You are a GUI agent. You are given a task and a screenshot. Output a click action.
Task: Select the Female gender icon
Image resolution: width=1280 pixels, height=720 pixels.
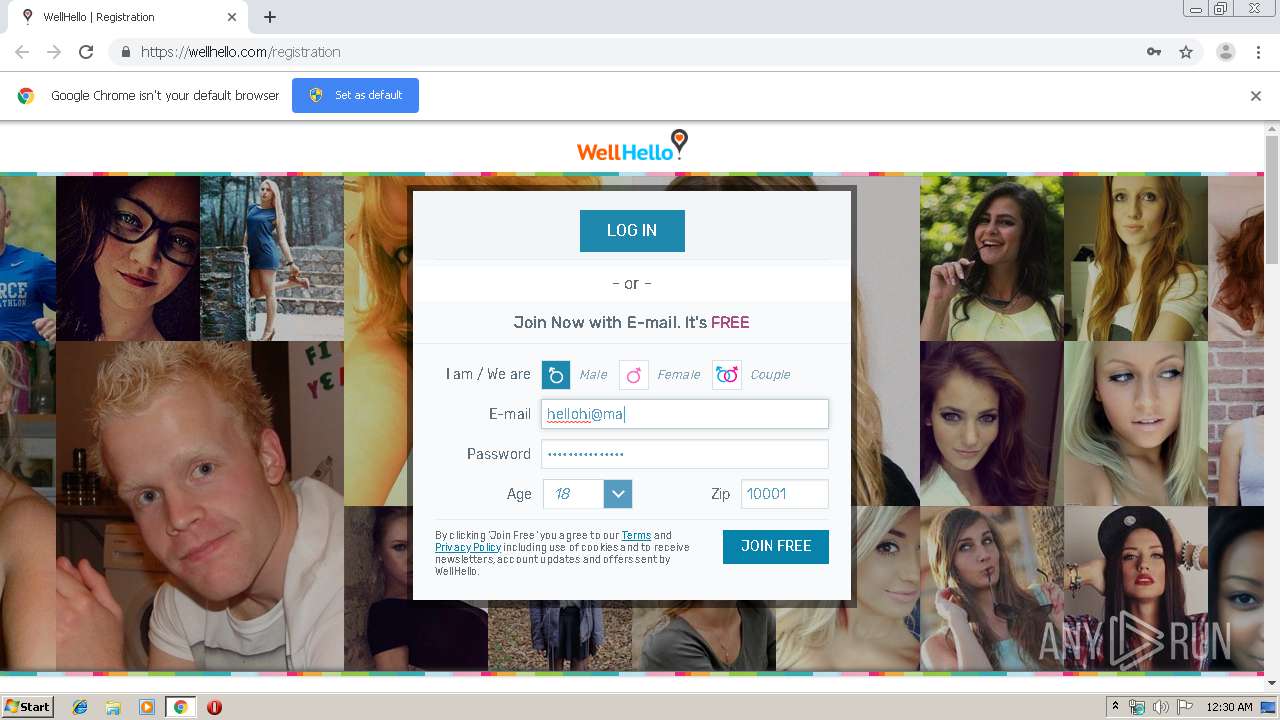[634, 375]
